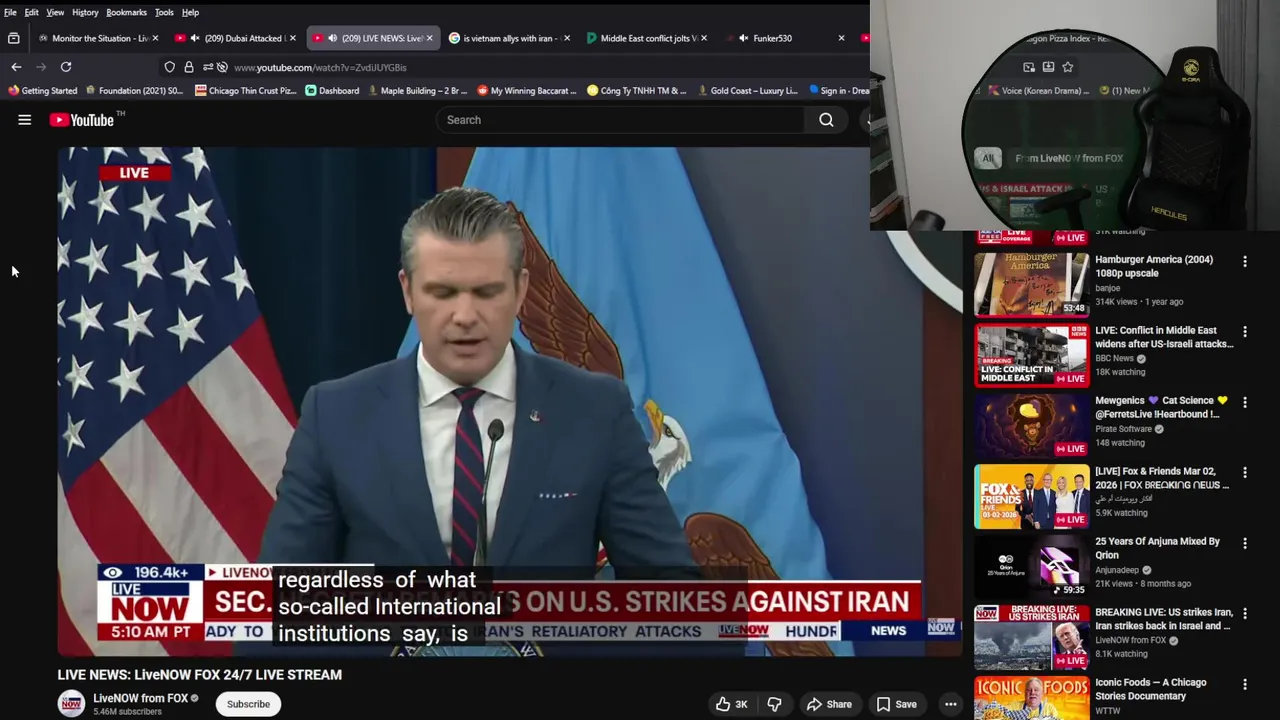1280x720 pixels.
Task: Open options for 25 Years Of Anjuna
Action: tap(1245, 544)
